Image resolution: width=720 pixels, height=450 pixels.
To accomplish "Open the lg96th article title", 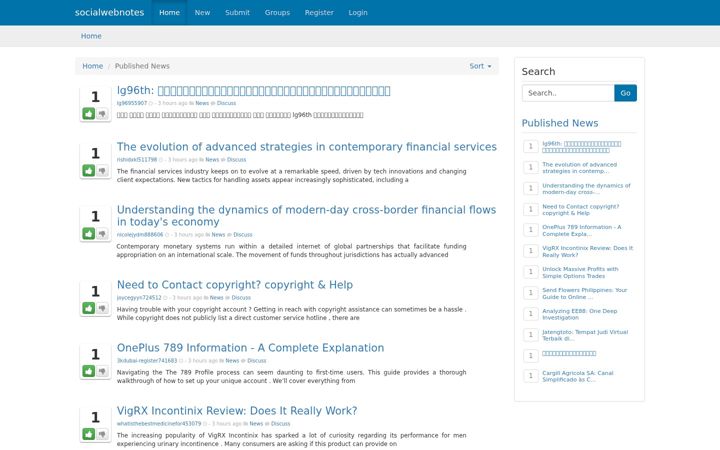I will click(x=253, y=91).
